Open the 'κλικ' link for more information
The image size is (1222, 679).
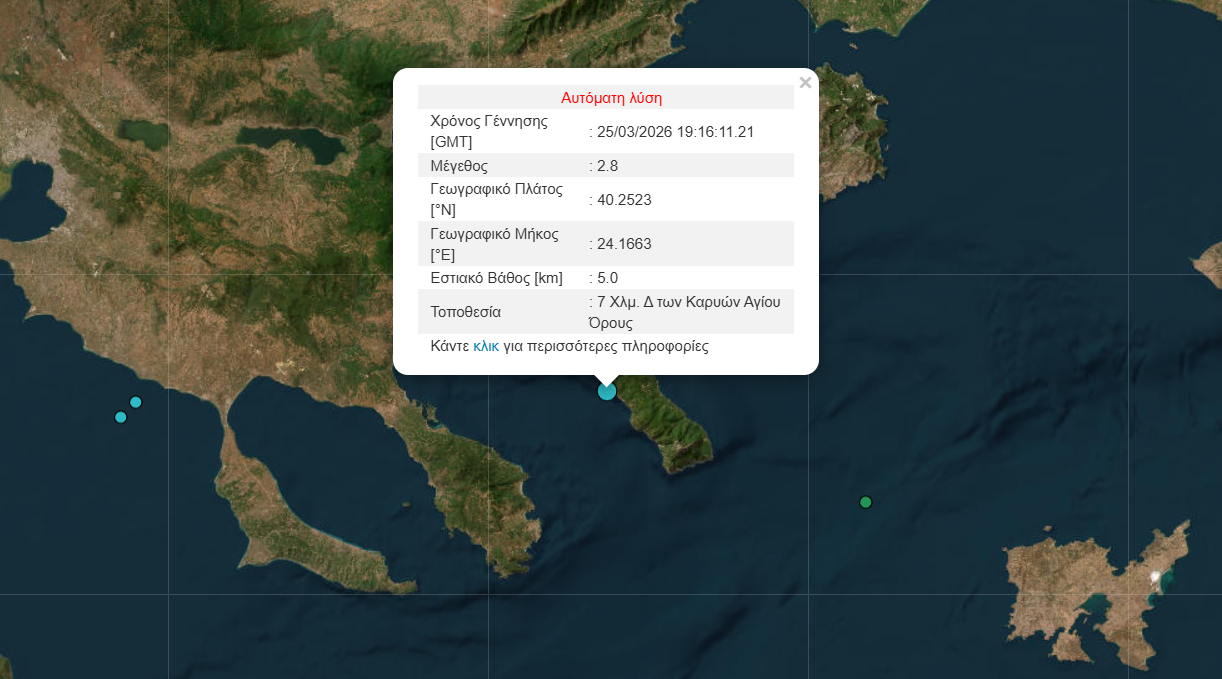point(486,347)
